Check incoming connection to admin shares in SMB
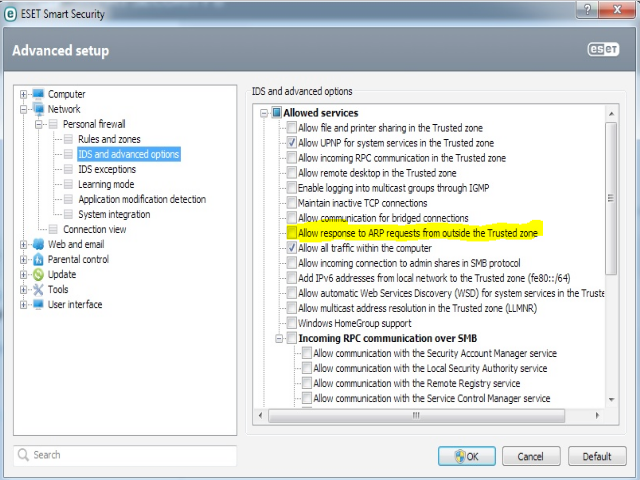This screenshot has width=640, height=480. tap(291, 263)
